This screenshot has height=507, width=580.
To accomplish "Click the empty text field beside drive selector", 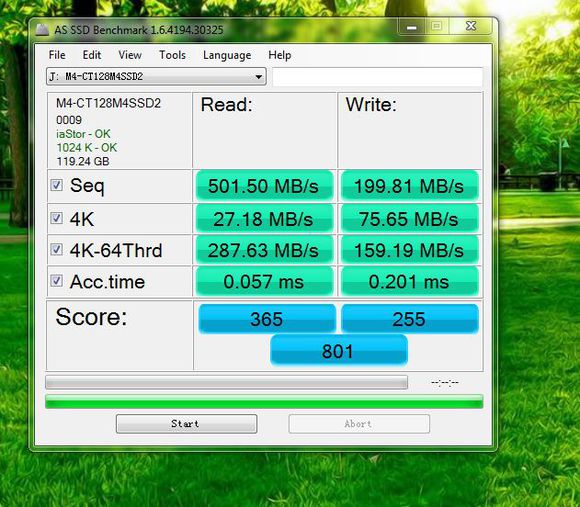I will coord(378,77).
